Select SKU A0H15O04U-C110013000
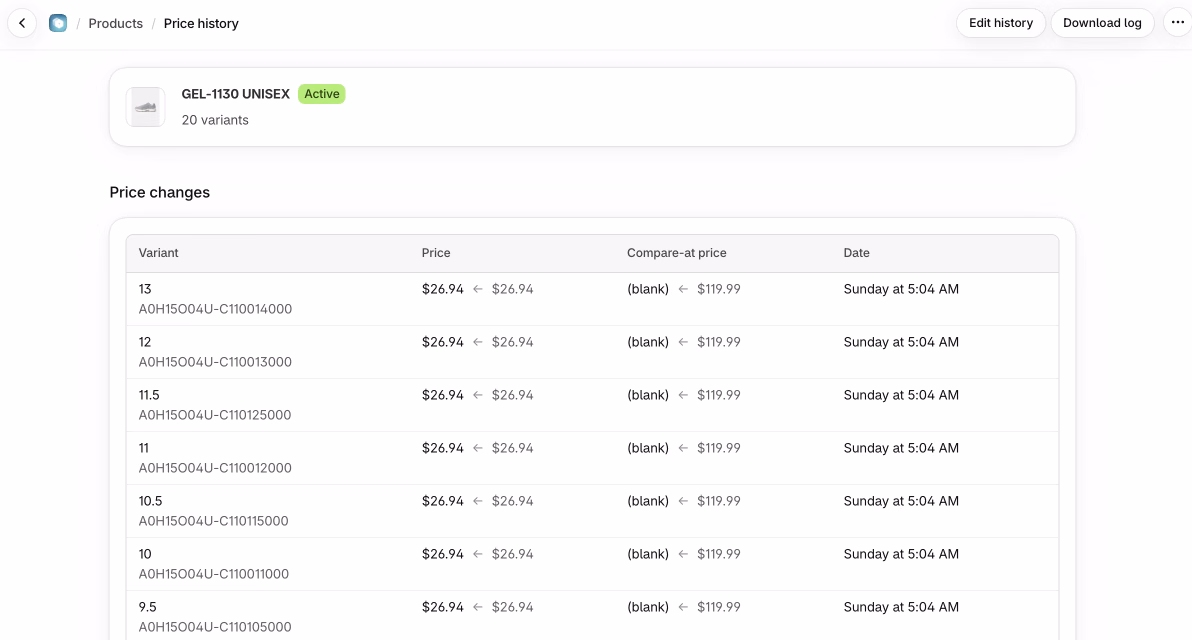 click(x=215, y=363)
